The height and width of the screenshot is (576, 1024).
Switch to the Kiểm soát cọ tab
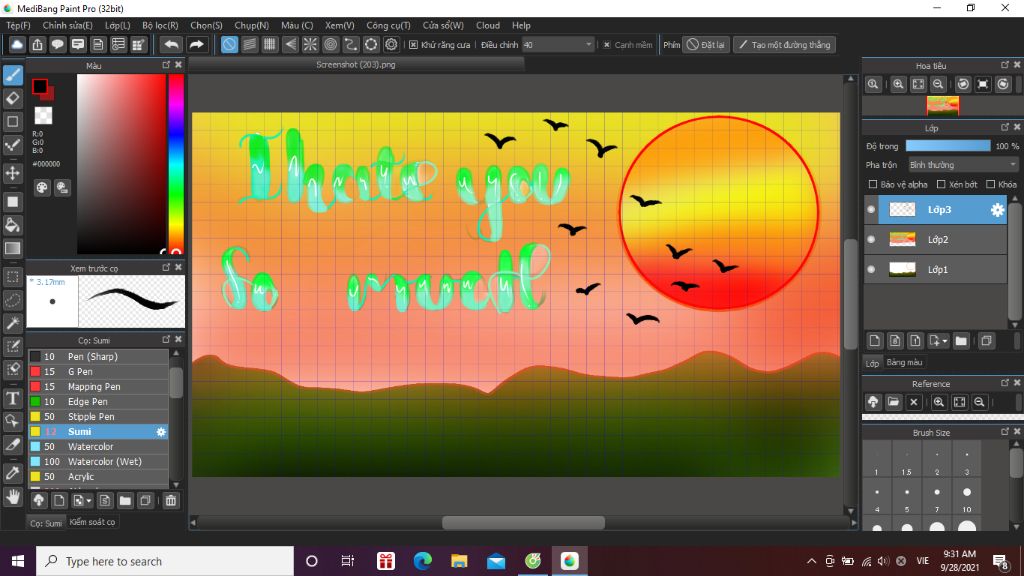click(x=92, y=522)
